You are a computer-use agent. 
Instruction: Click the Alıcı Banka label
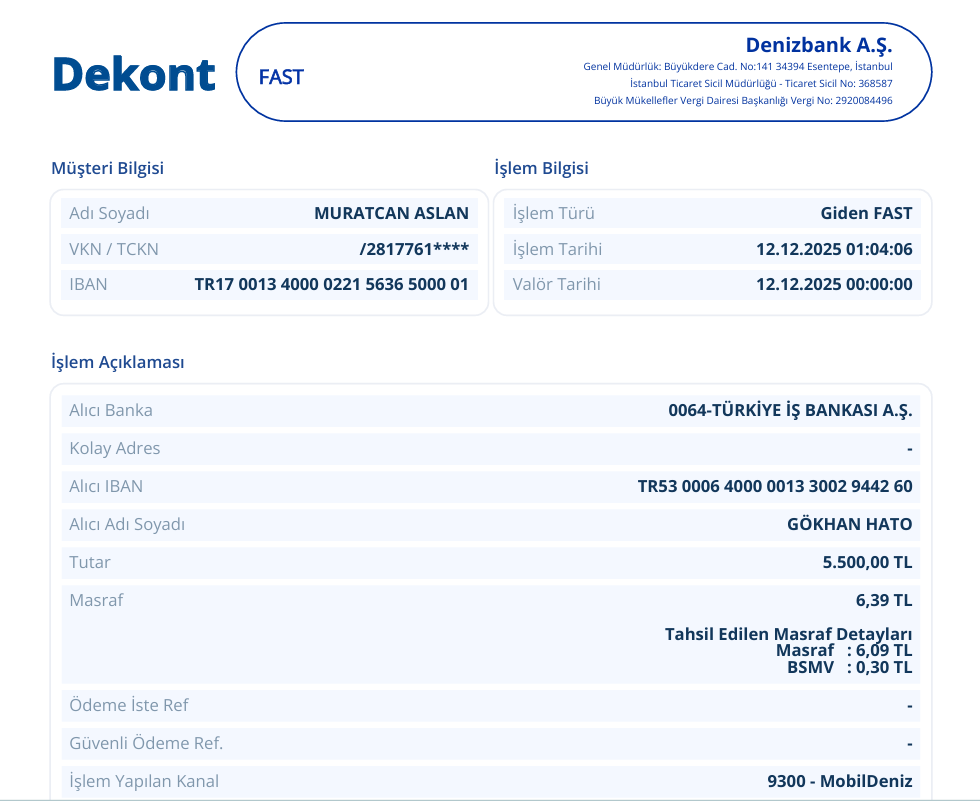coord(111,410)
